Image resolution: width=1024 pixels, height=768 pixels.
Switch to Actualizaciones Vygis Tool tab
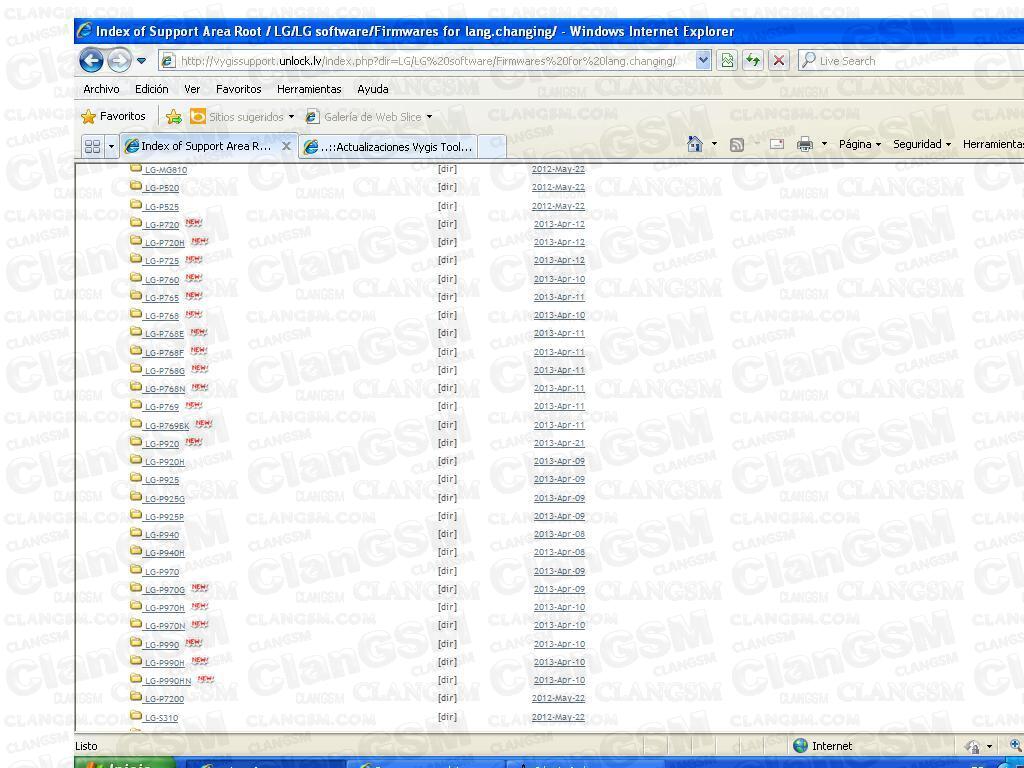click(389, 147)
